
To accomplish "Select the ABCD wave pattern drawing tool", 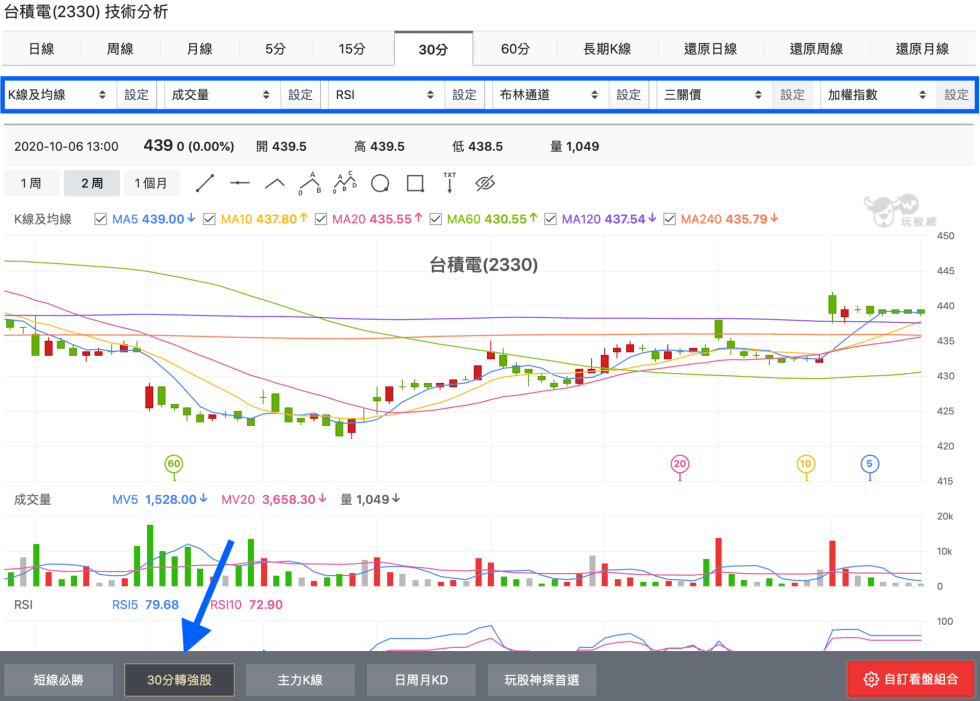I will (x=345, y=183).
